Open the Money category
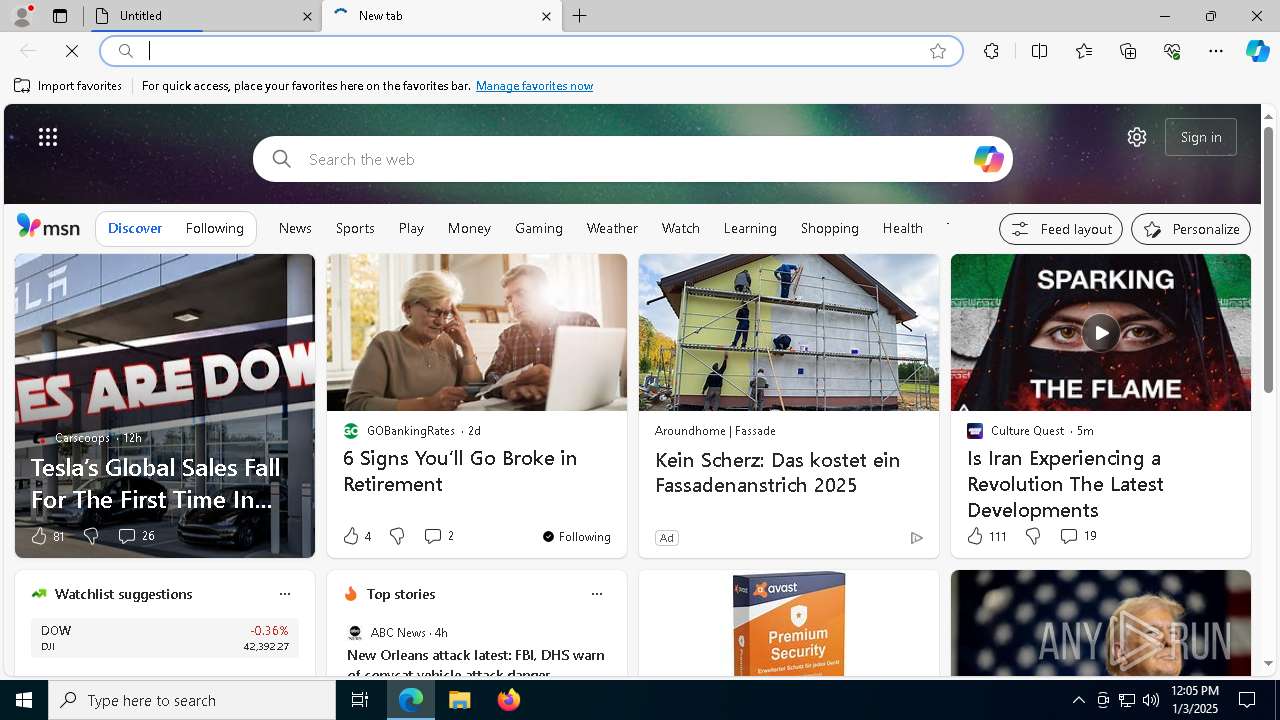1280x720 pixels. [469, 228]
